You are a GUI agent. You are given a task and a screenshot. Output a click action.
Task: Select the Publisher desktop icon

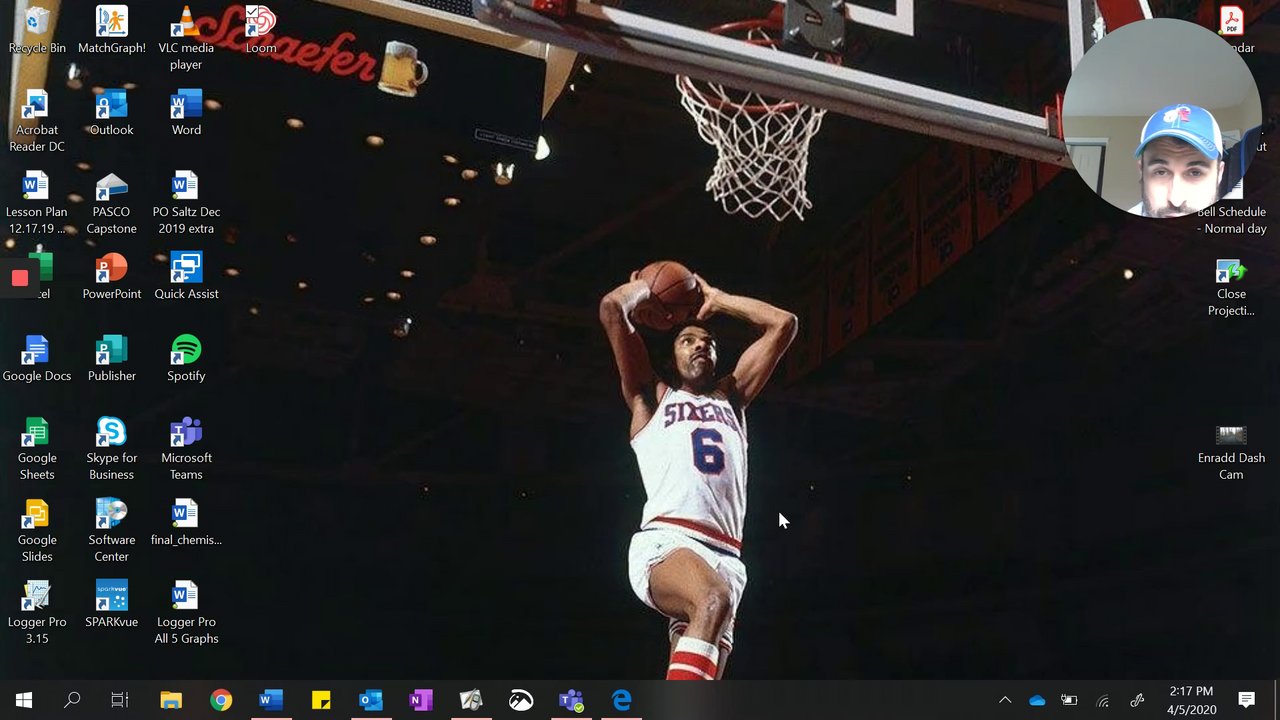click(x=111, y=358)
